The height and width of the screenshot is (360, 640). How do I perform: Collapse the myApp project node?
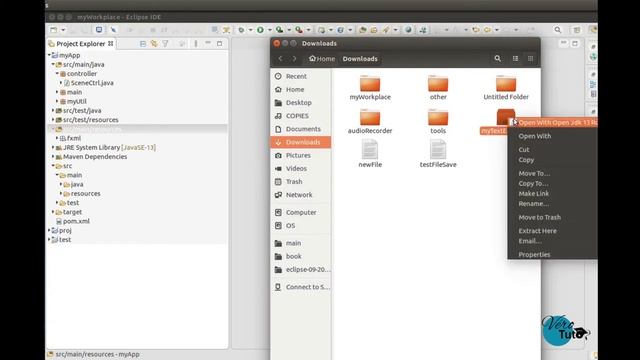49,55
